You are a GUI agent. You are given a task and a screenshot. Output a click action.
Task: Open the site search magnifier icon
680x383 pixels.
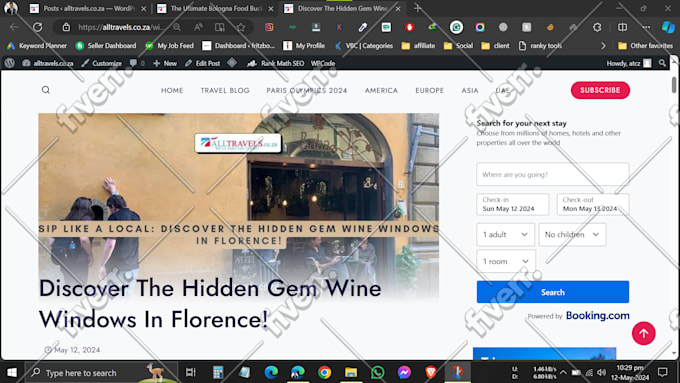coord(46,90)
